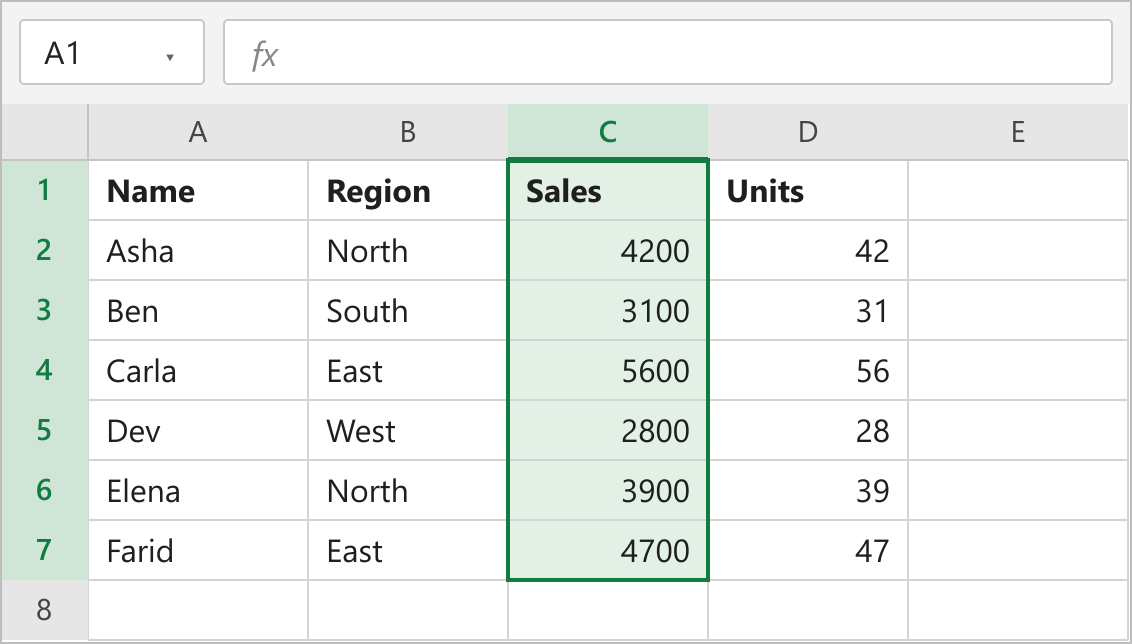Click the Name header cell
The height and width of the screenshot is (644, 1132).
[198, 190]
